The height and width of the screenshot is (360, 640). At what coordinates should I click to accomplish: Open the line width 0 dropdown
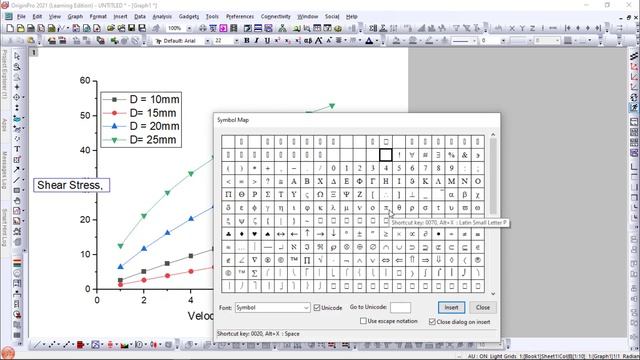pos(503,41)
